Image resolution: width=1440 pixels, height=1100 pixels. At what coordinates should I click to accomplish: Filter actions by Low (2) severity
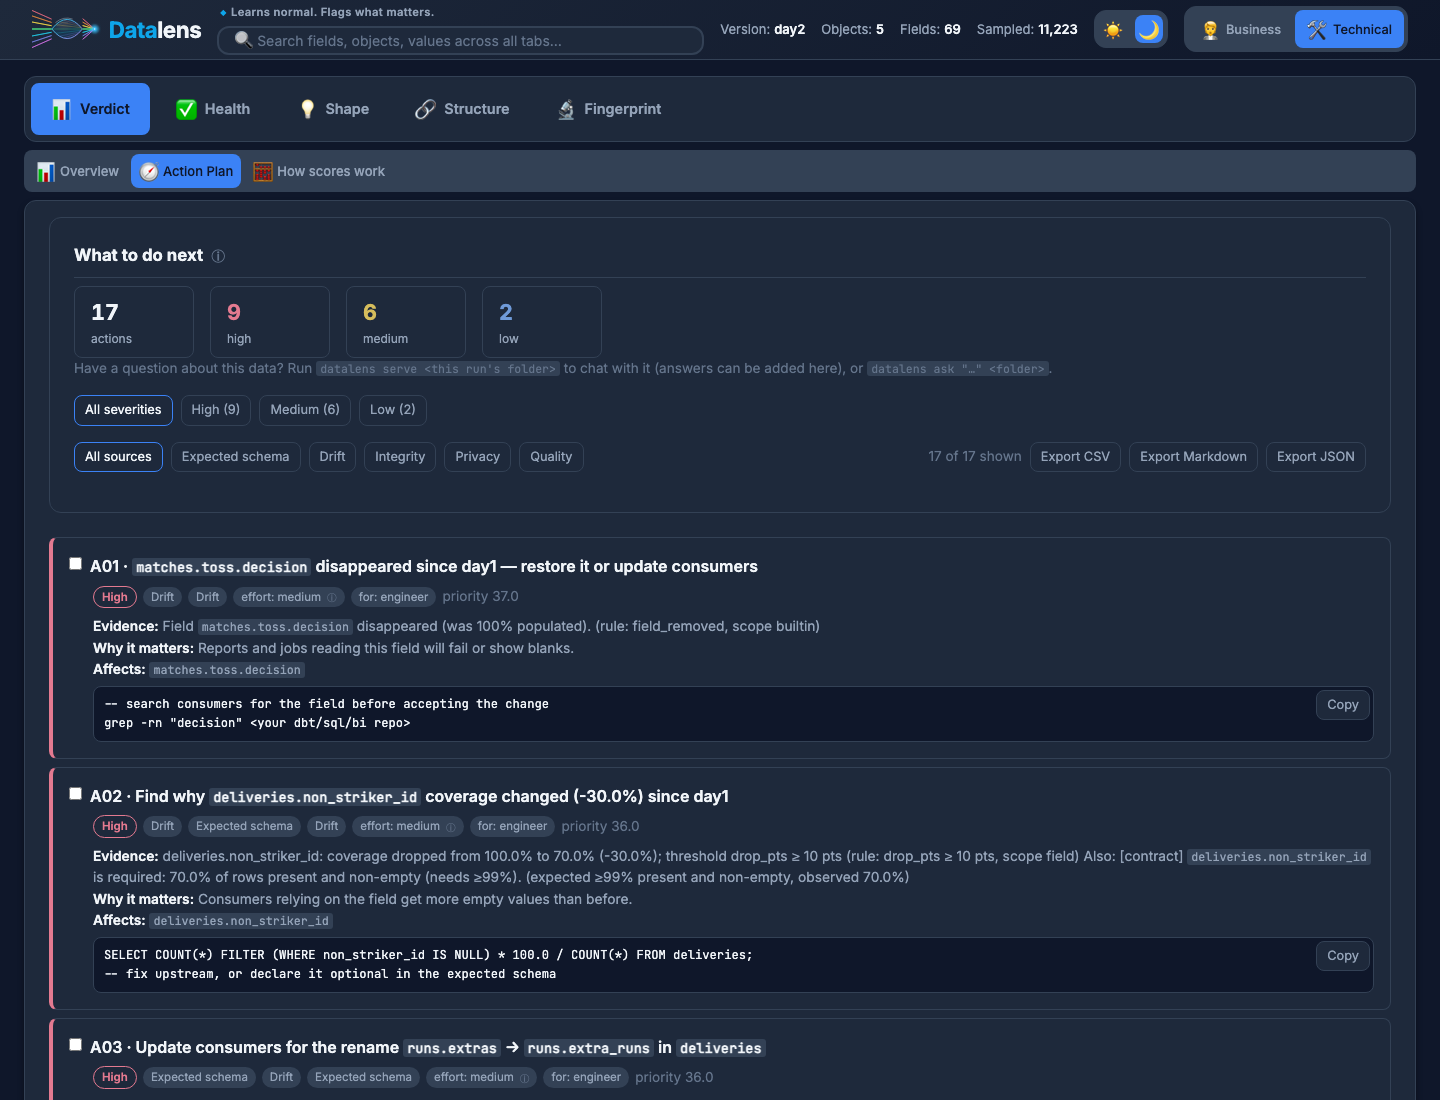coord(393,410)
